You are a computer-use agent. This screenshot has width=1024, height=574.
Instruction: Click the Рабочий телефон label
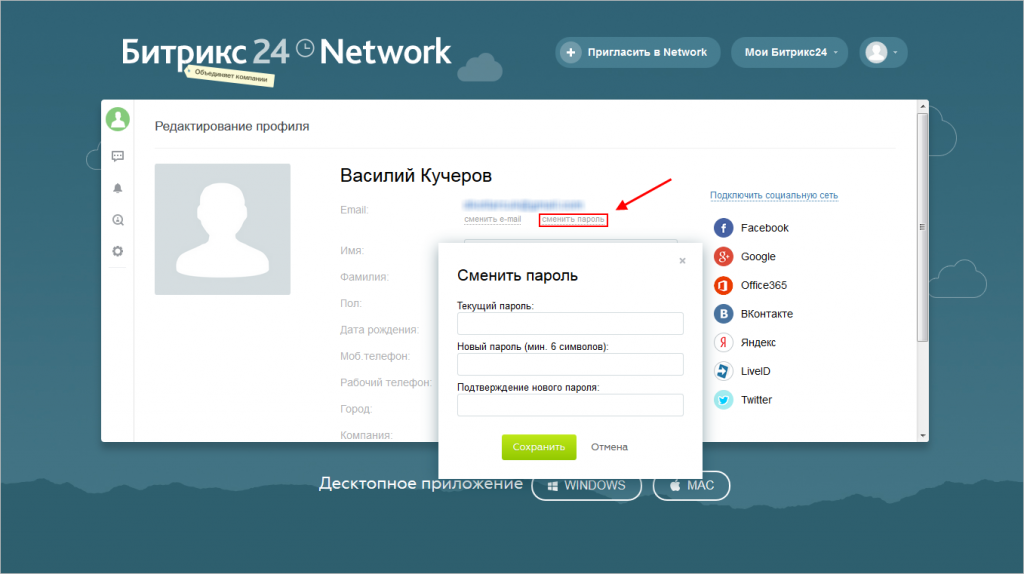(386, 383)
